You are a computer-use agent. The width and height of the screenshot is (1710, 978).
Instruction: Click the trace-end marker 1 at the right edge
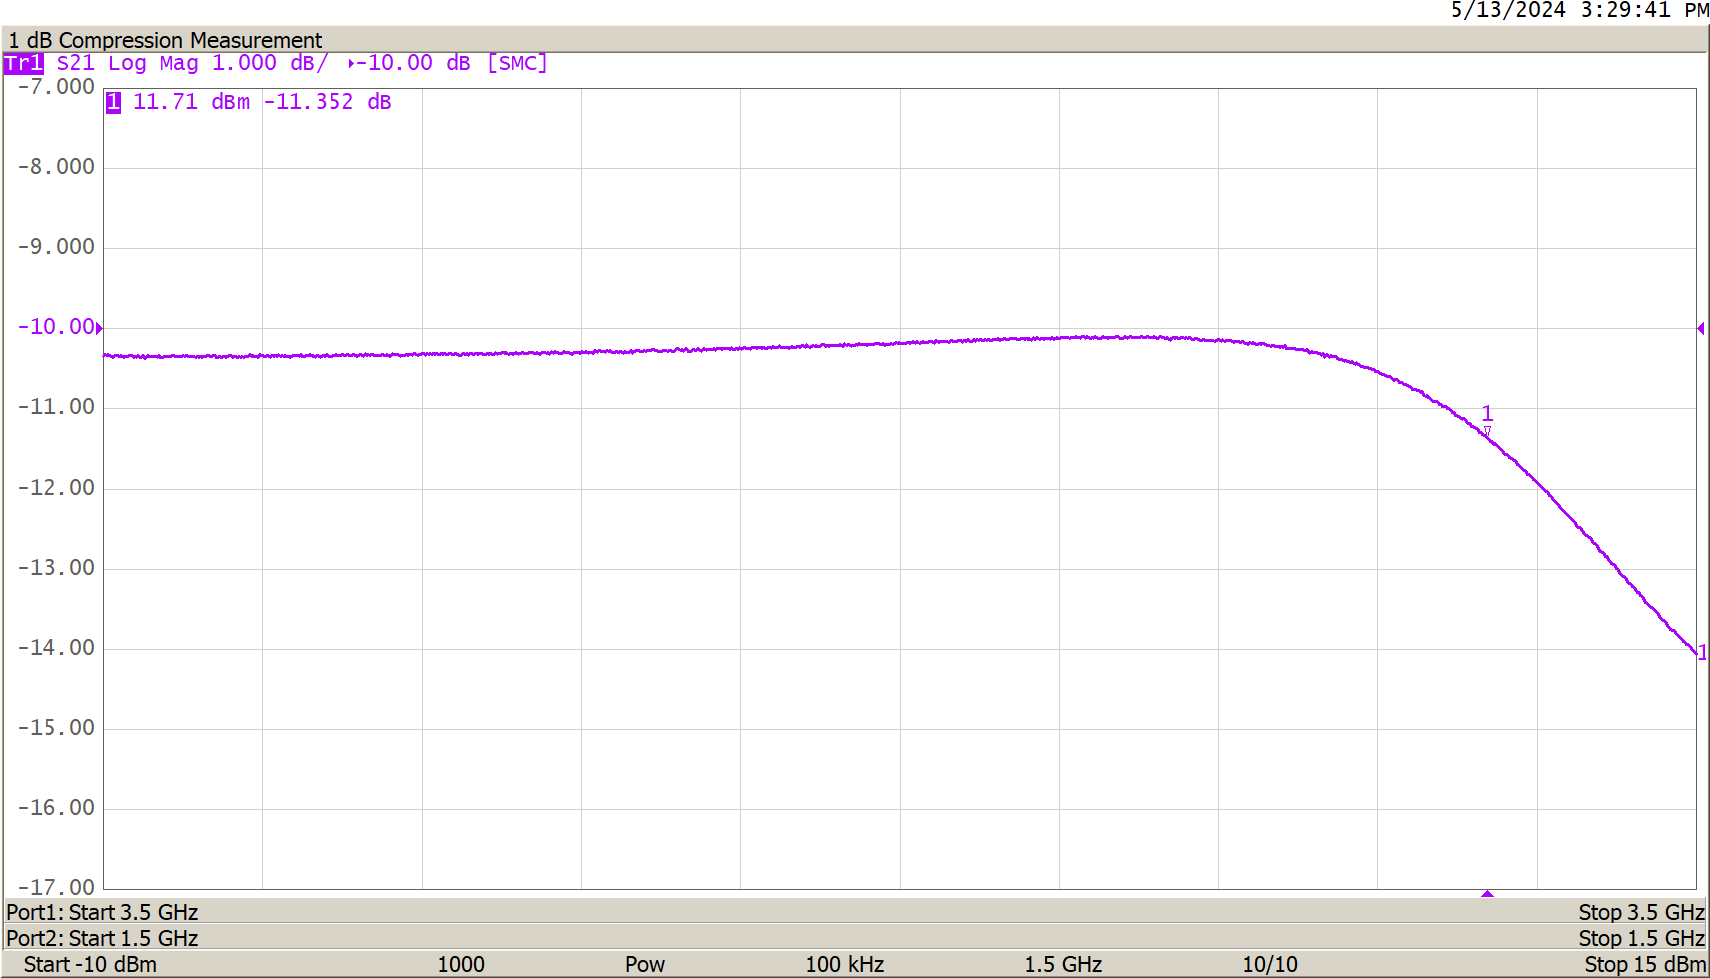point(1703,651)
